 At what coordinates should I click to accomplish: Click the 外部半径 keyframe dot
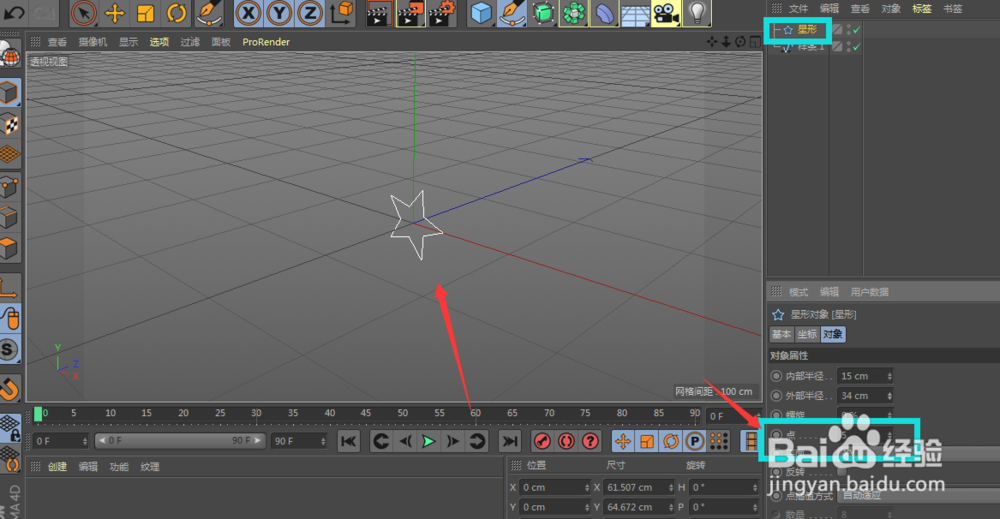tap(776, 396)
